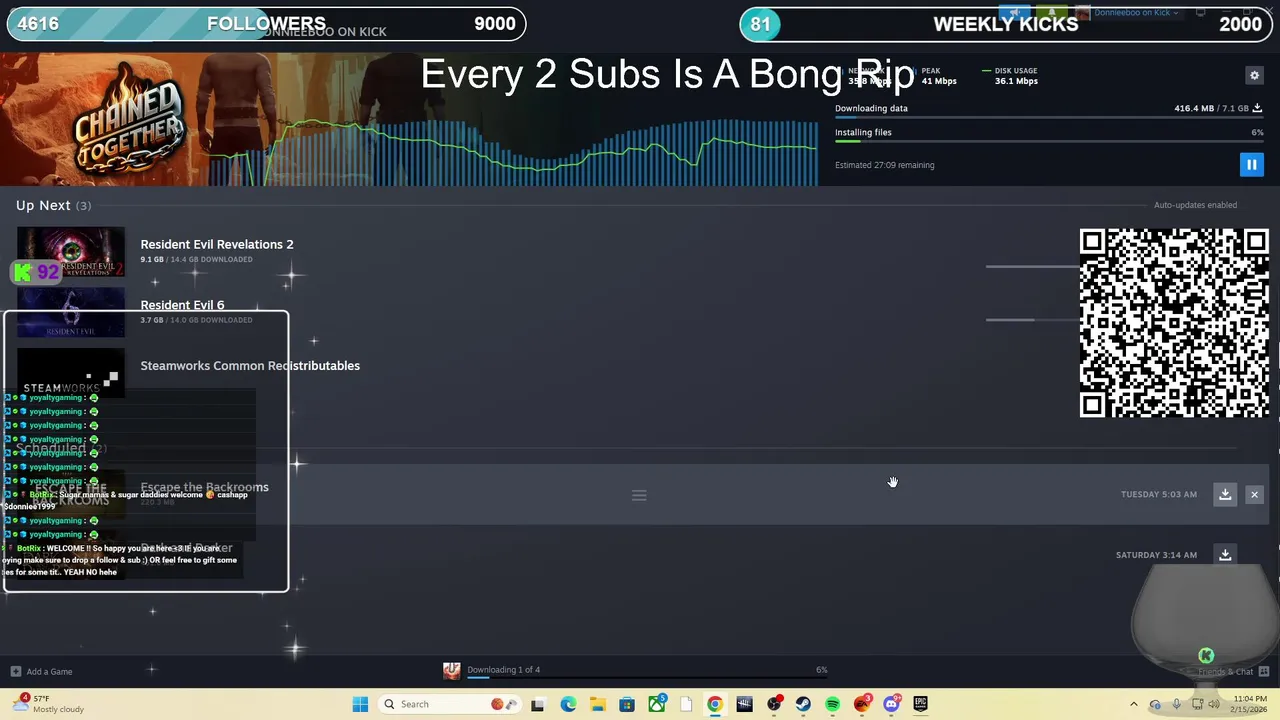Open the weather widget showing 57°F
The image size is (1280, 720).
point(48,704)
